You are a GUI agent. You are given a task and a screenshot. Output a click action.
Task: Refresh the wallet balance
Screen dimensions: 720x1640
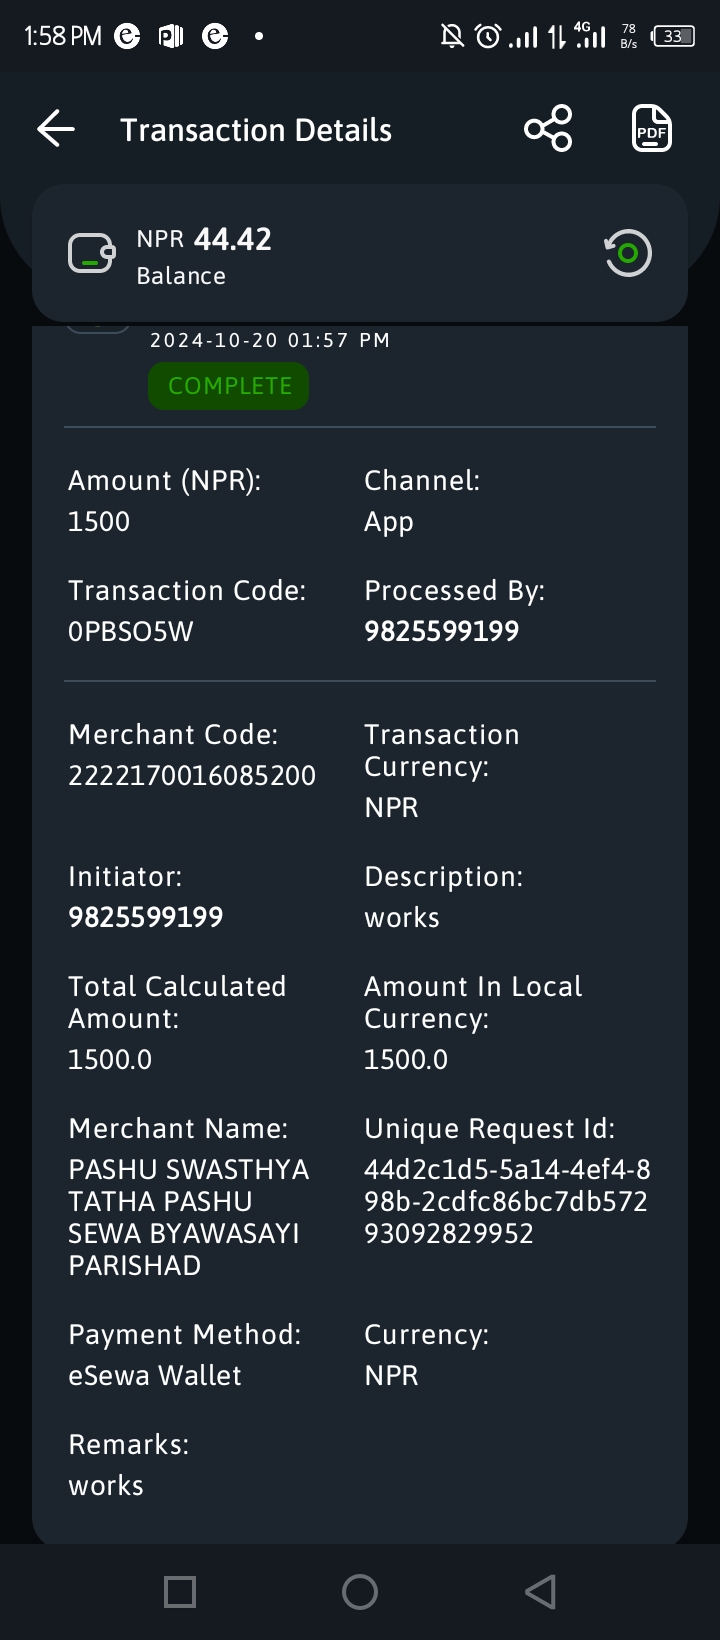coord(628,253)
